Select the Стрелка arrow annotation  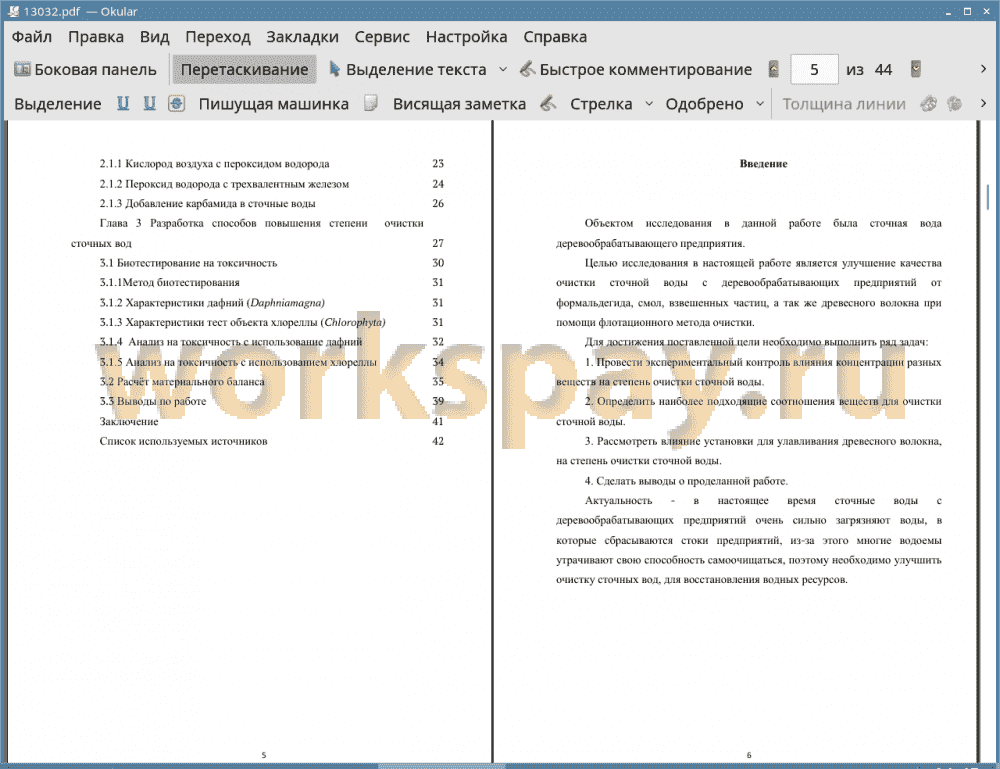tap(601, 104)
